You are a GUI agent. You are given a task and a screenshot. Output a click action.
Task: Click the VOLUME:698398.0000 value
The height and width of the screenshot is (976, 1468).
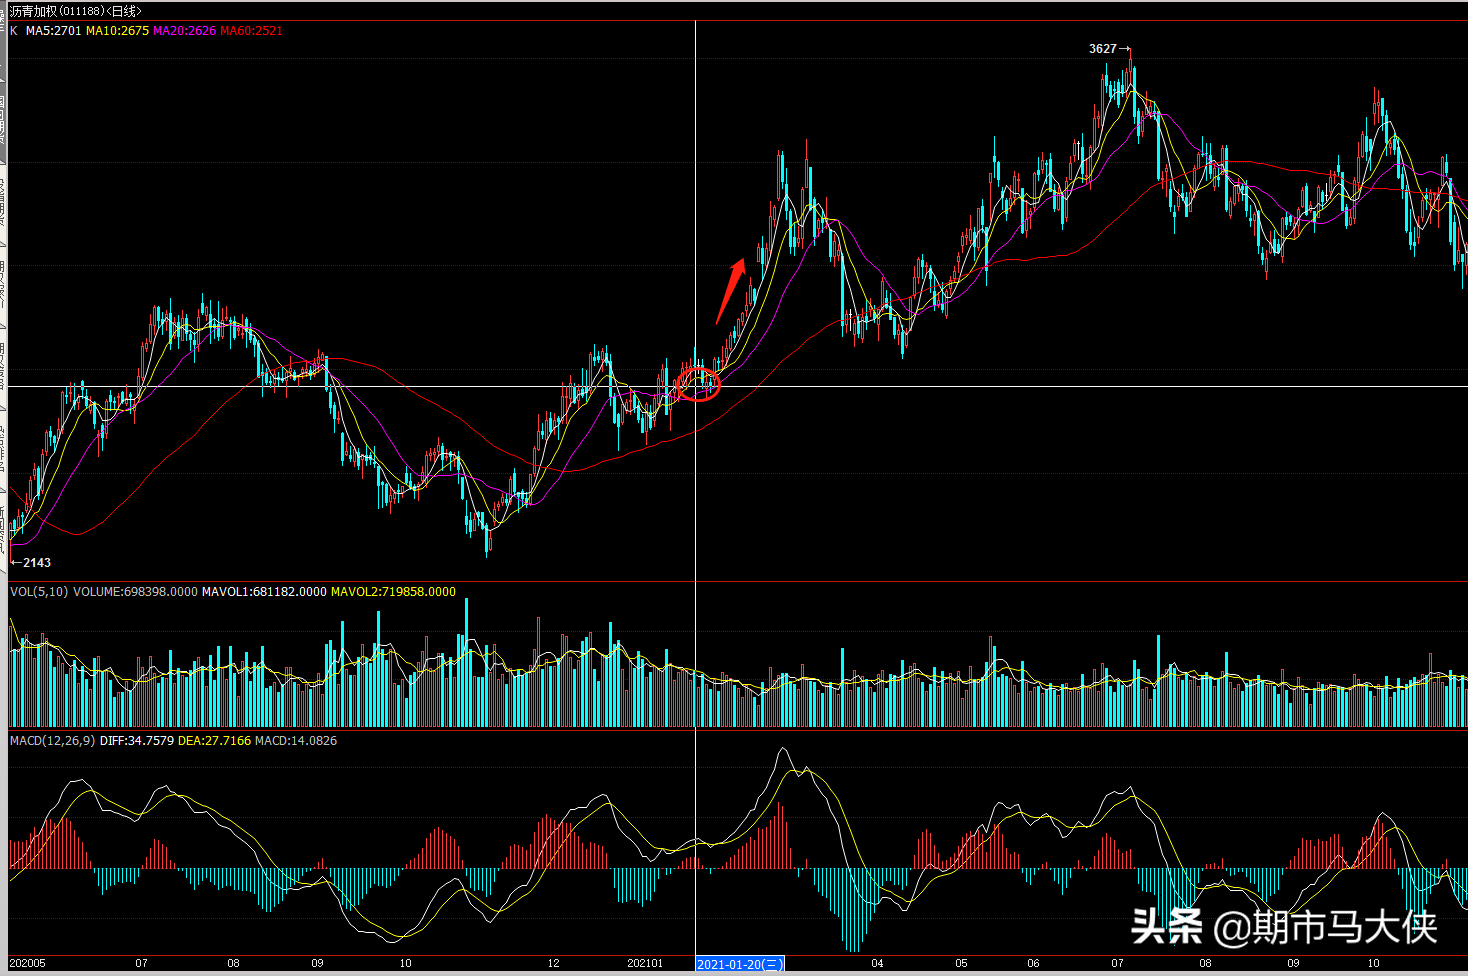pos(135,592)
